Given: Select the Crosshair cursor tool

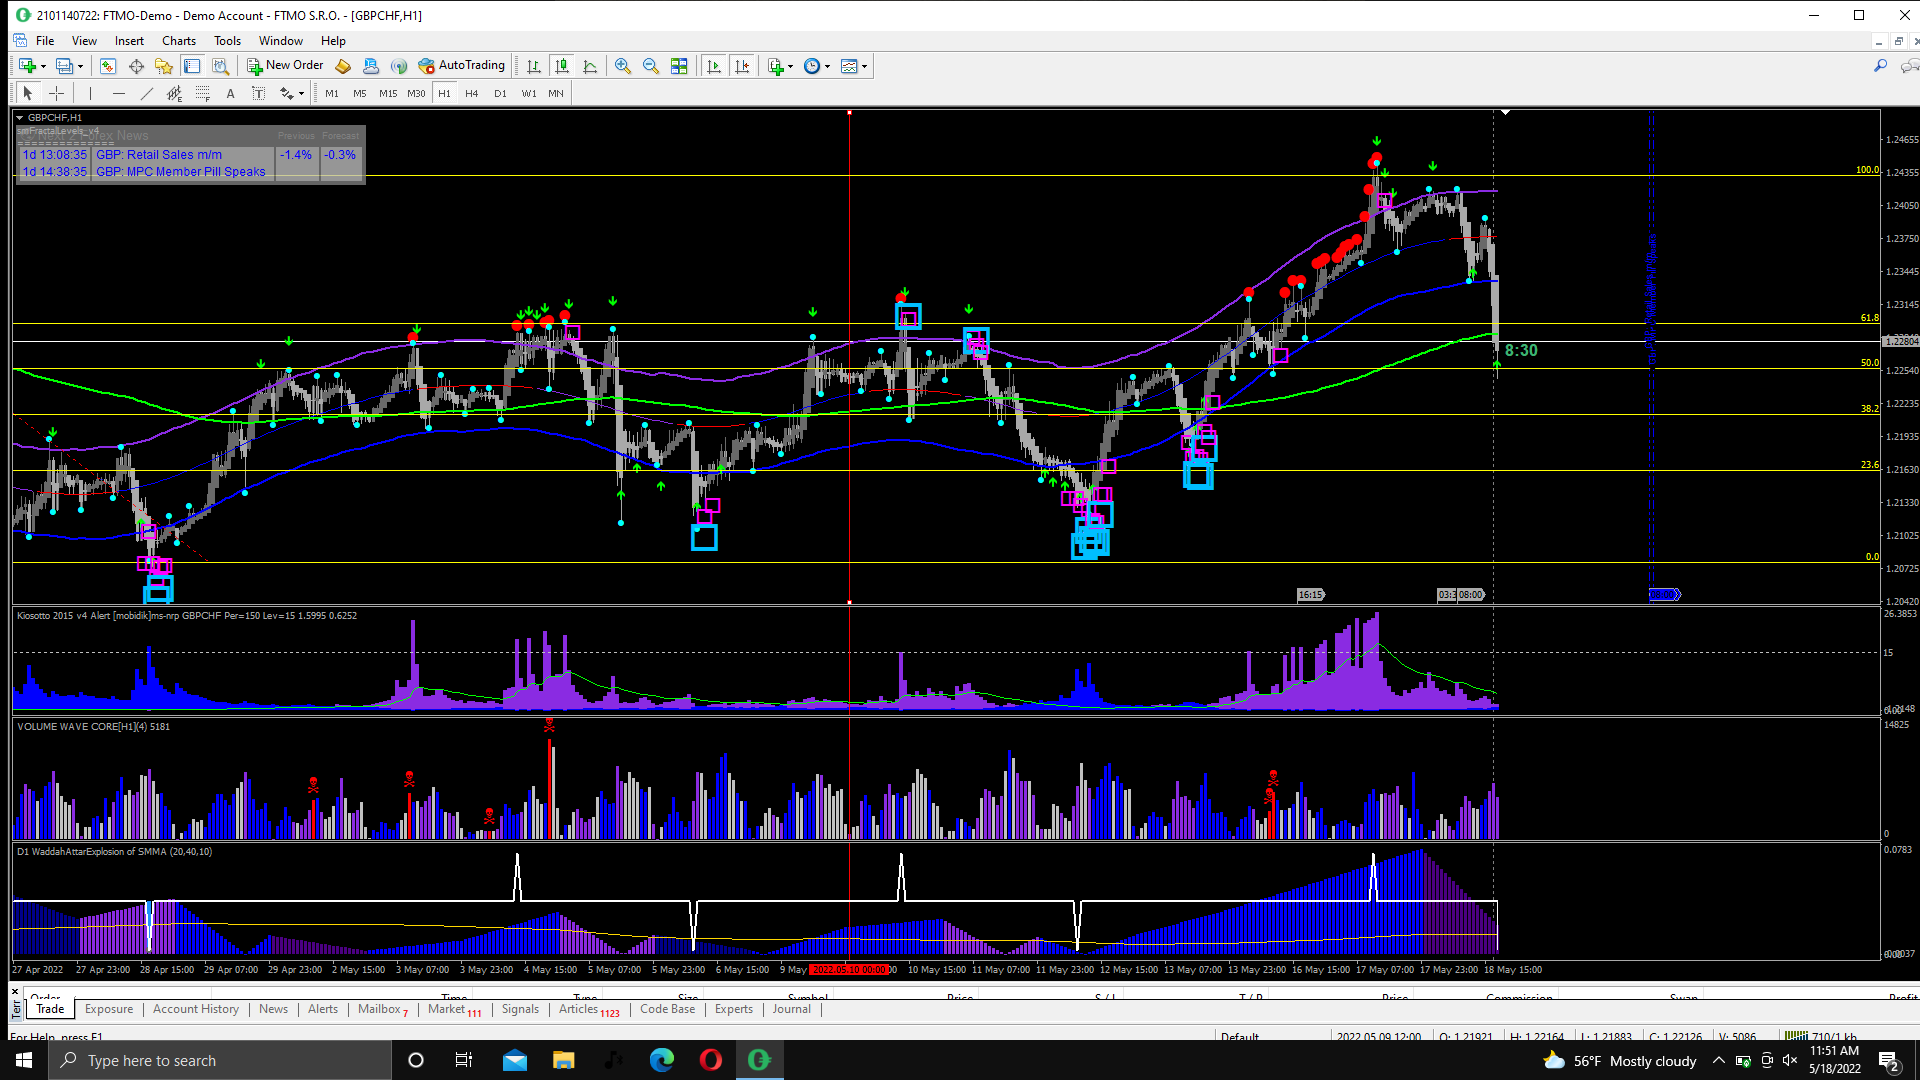Looking at the screenshot, I should [x=57, y=93].
